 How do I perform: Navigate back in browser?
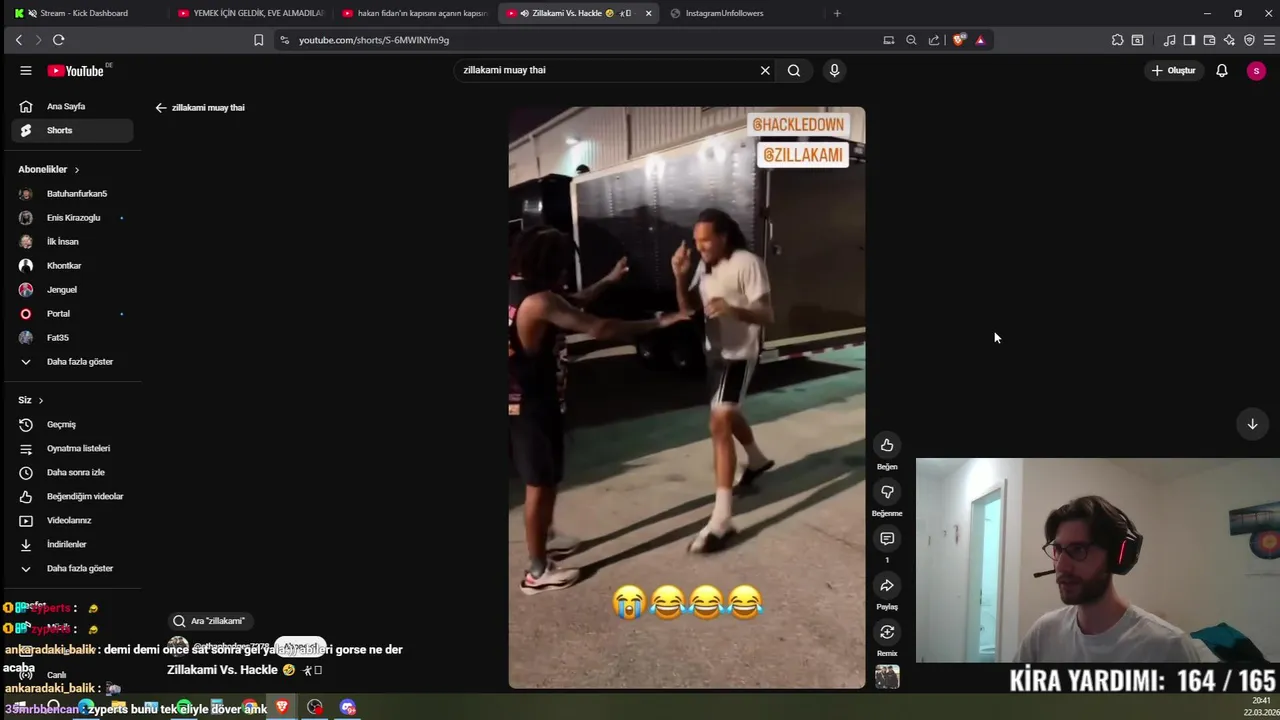tap(18, 40)
